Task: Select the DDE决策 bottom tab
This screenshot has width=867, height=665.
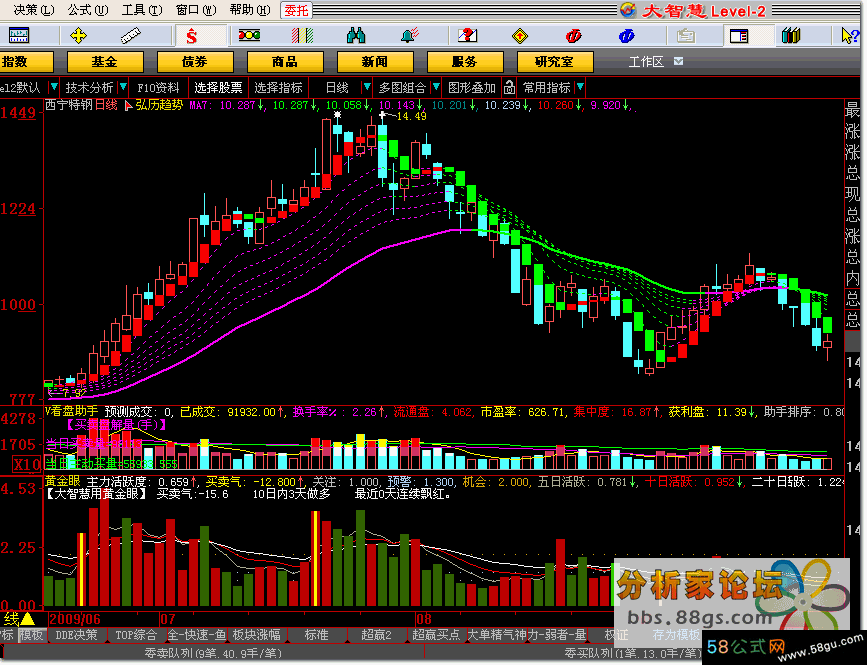Action: click(x=76, y=635)
